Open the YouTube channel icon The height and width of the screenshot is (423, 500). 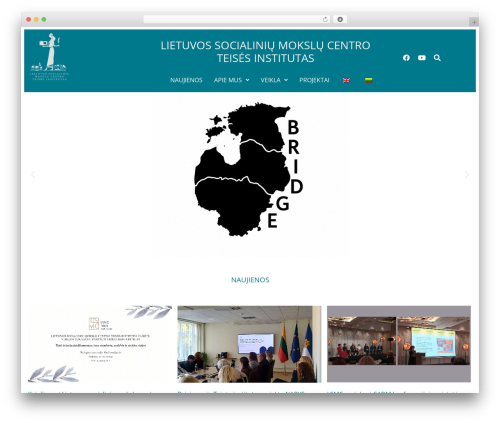pyautogui.click(x=422, y=58)
